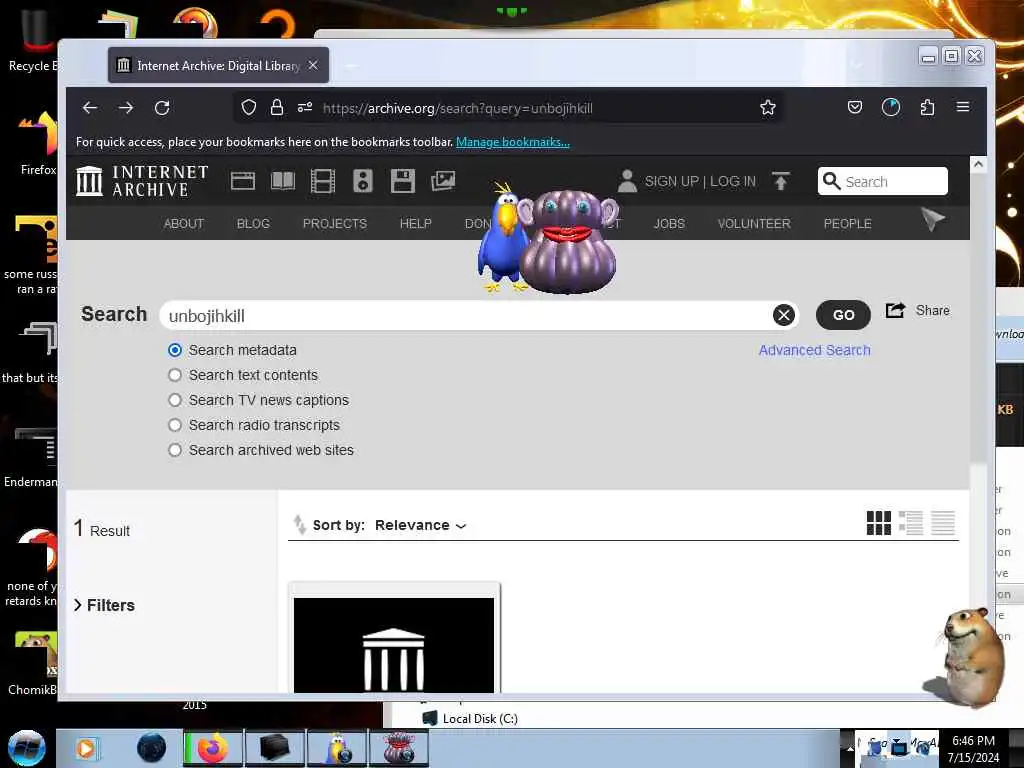Open site permissions icon in address bar

pyautogui.click(x=305, y=108)
